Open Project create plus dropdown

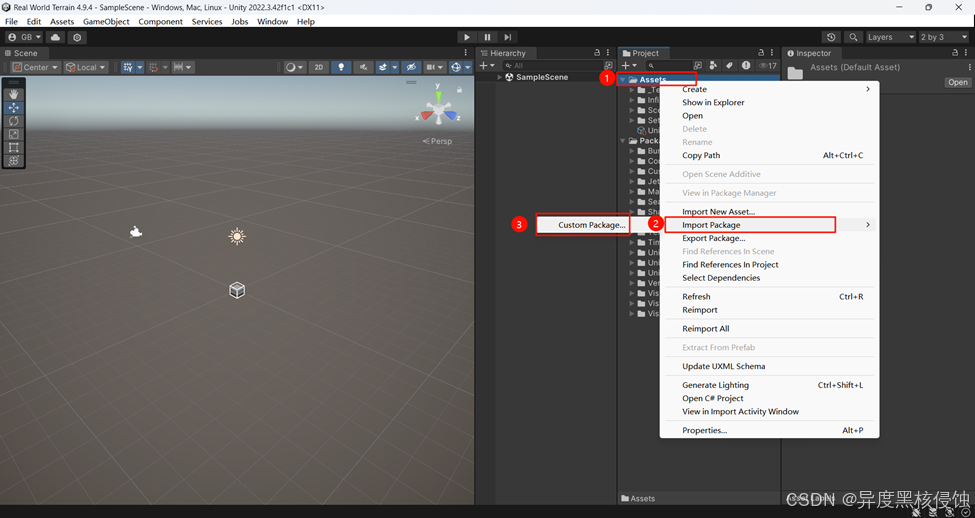click(x=630, y=65)
